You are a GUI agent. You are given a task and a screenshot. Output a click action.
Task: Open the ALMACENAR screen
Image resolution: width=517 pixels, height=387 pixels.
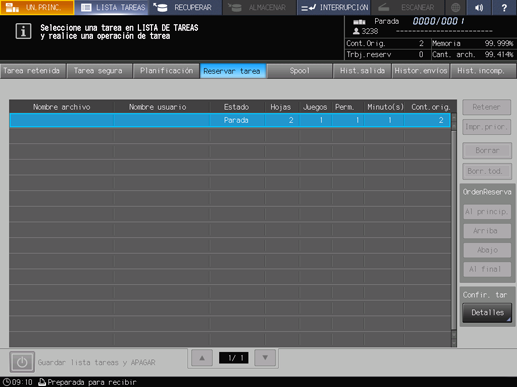pyautogui.click(x=259, y=7)
